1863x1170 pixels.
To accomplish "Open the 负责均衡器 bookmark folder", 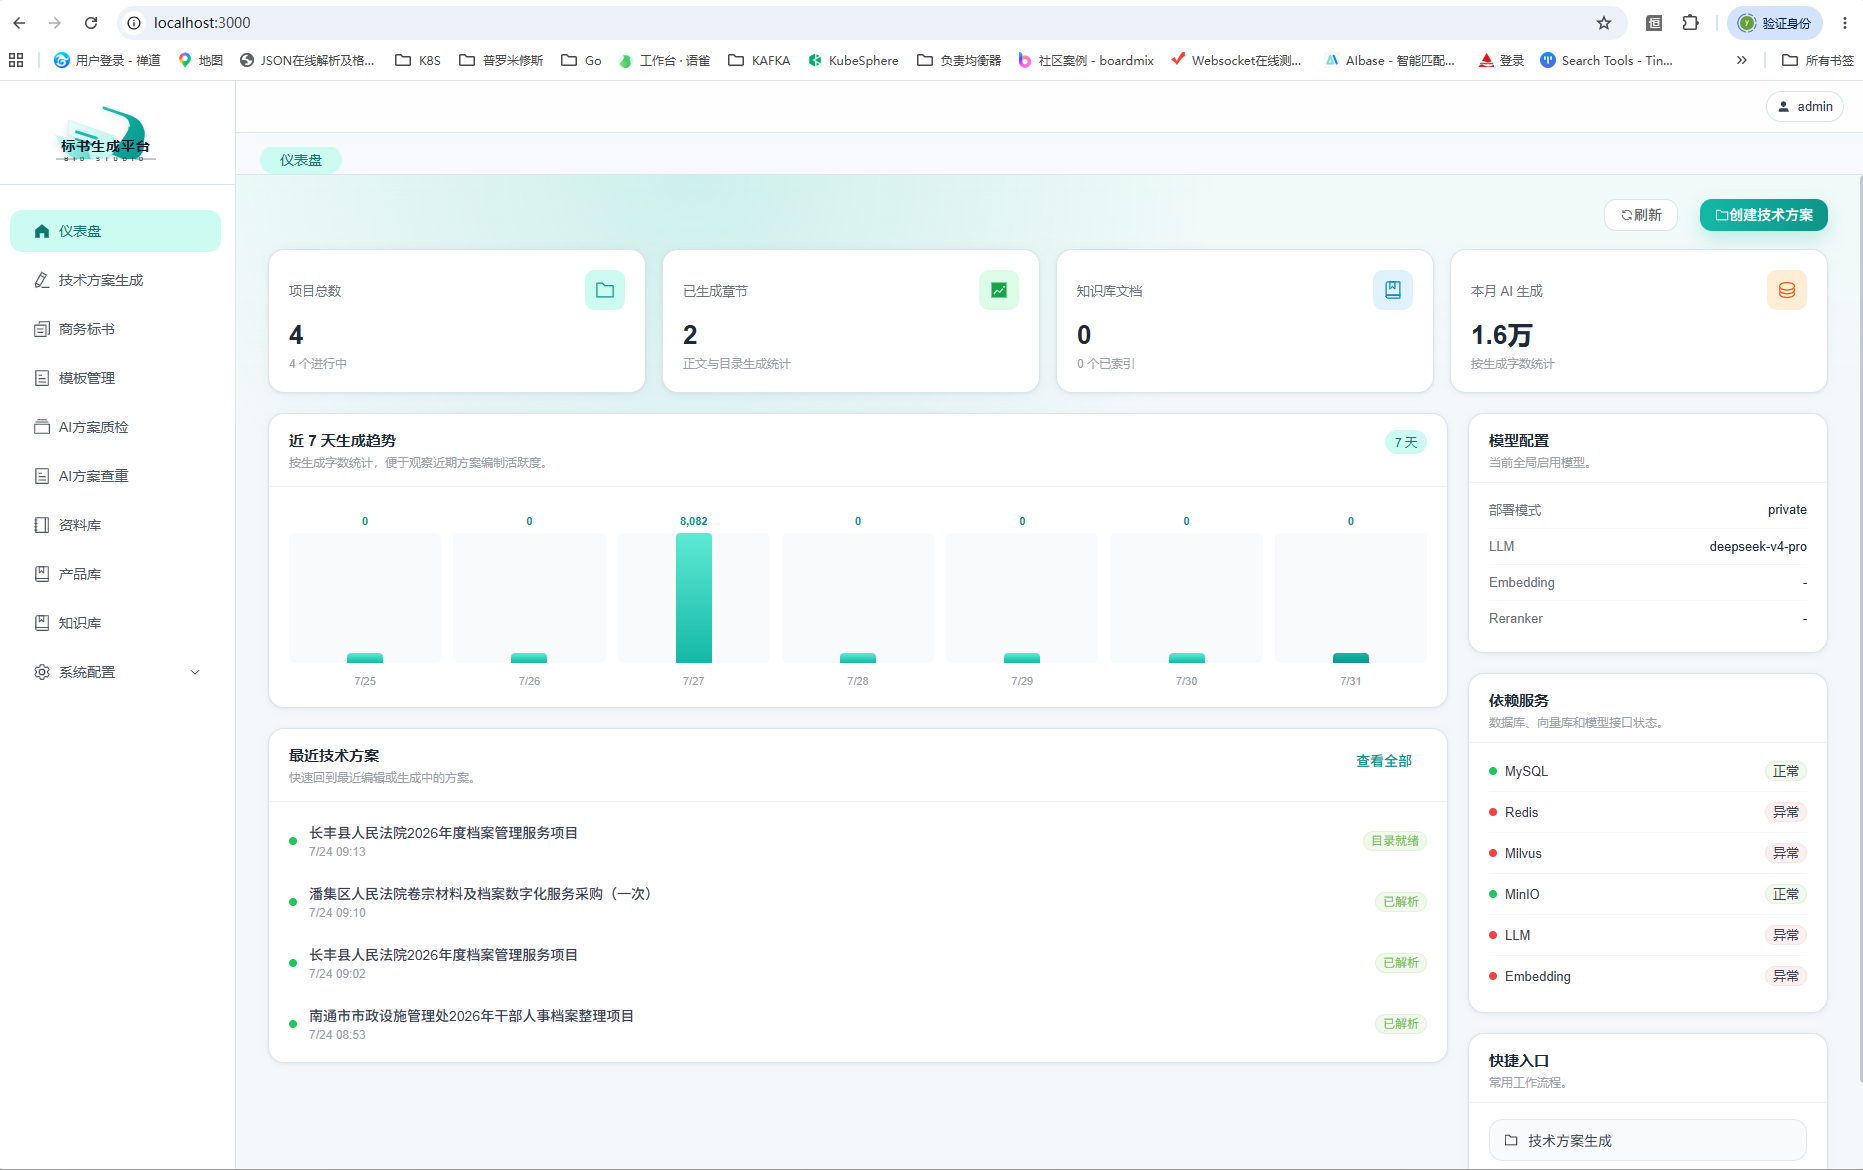I will (x=959, y=60).
